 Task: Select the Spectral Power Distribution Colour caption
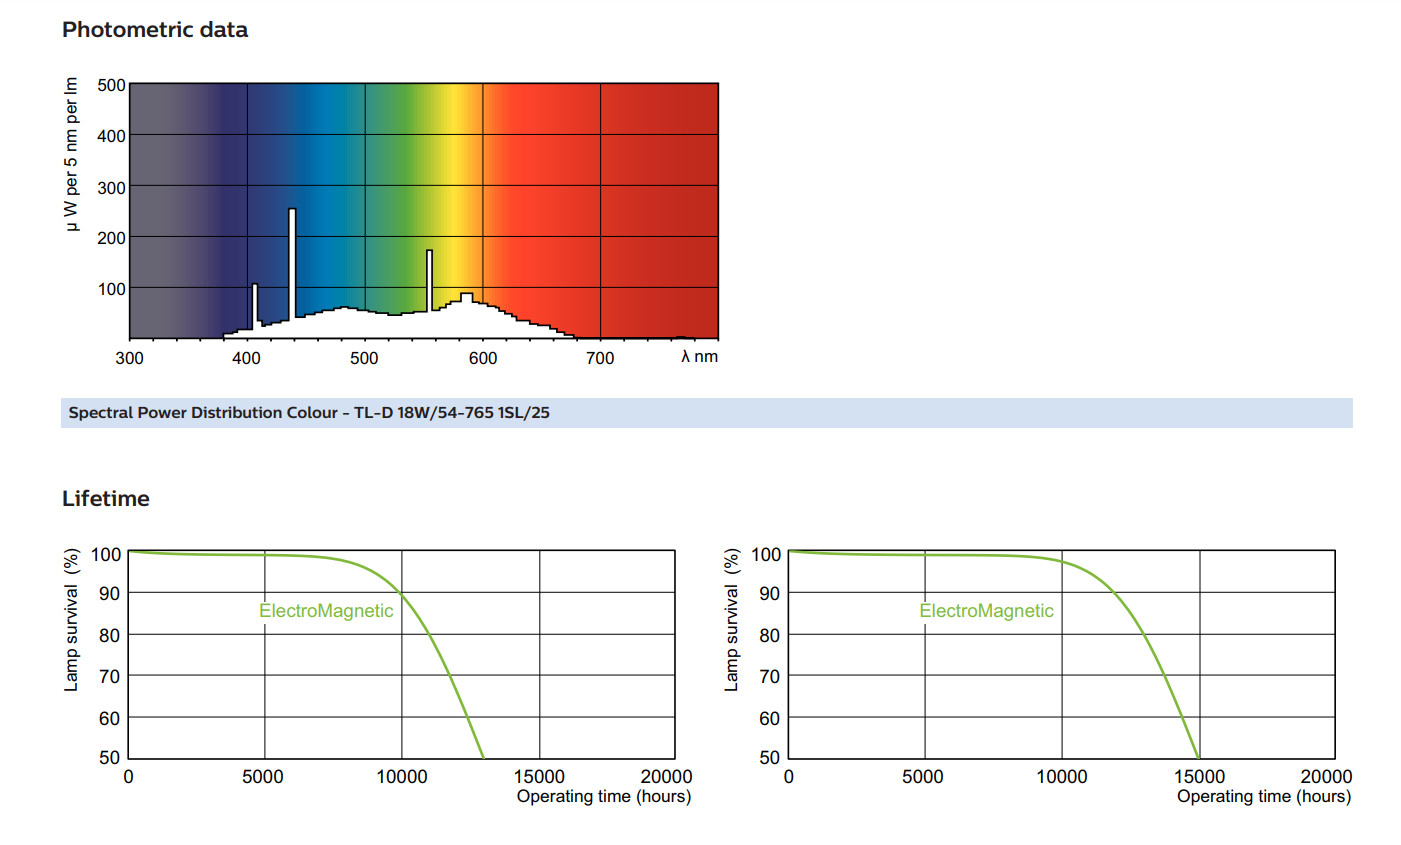[x=309, y=413]
